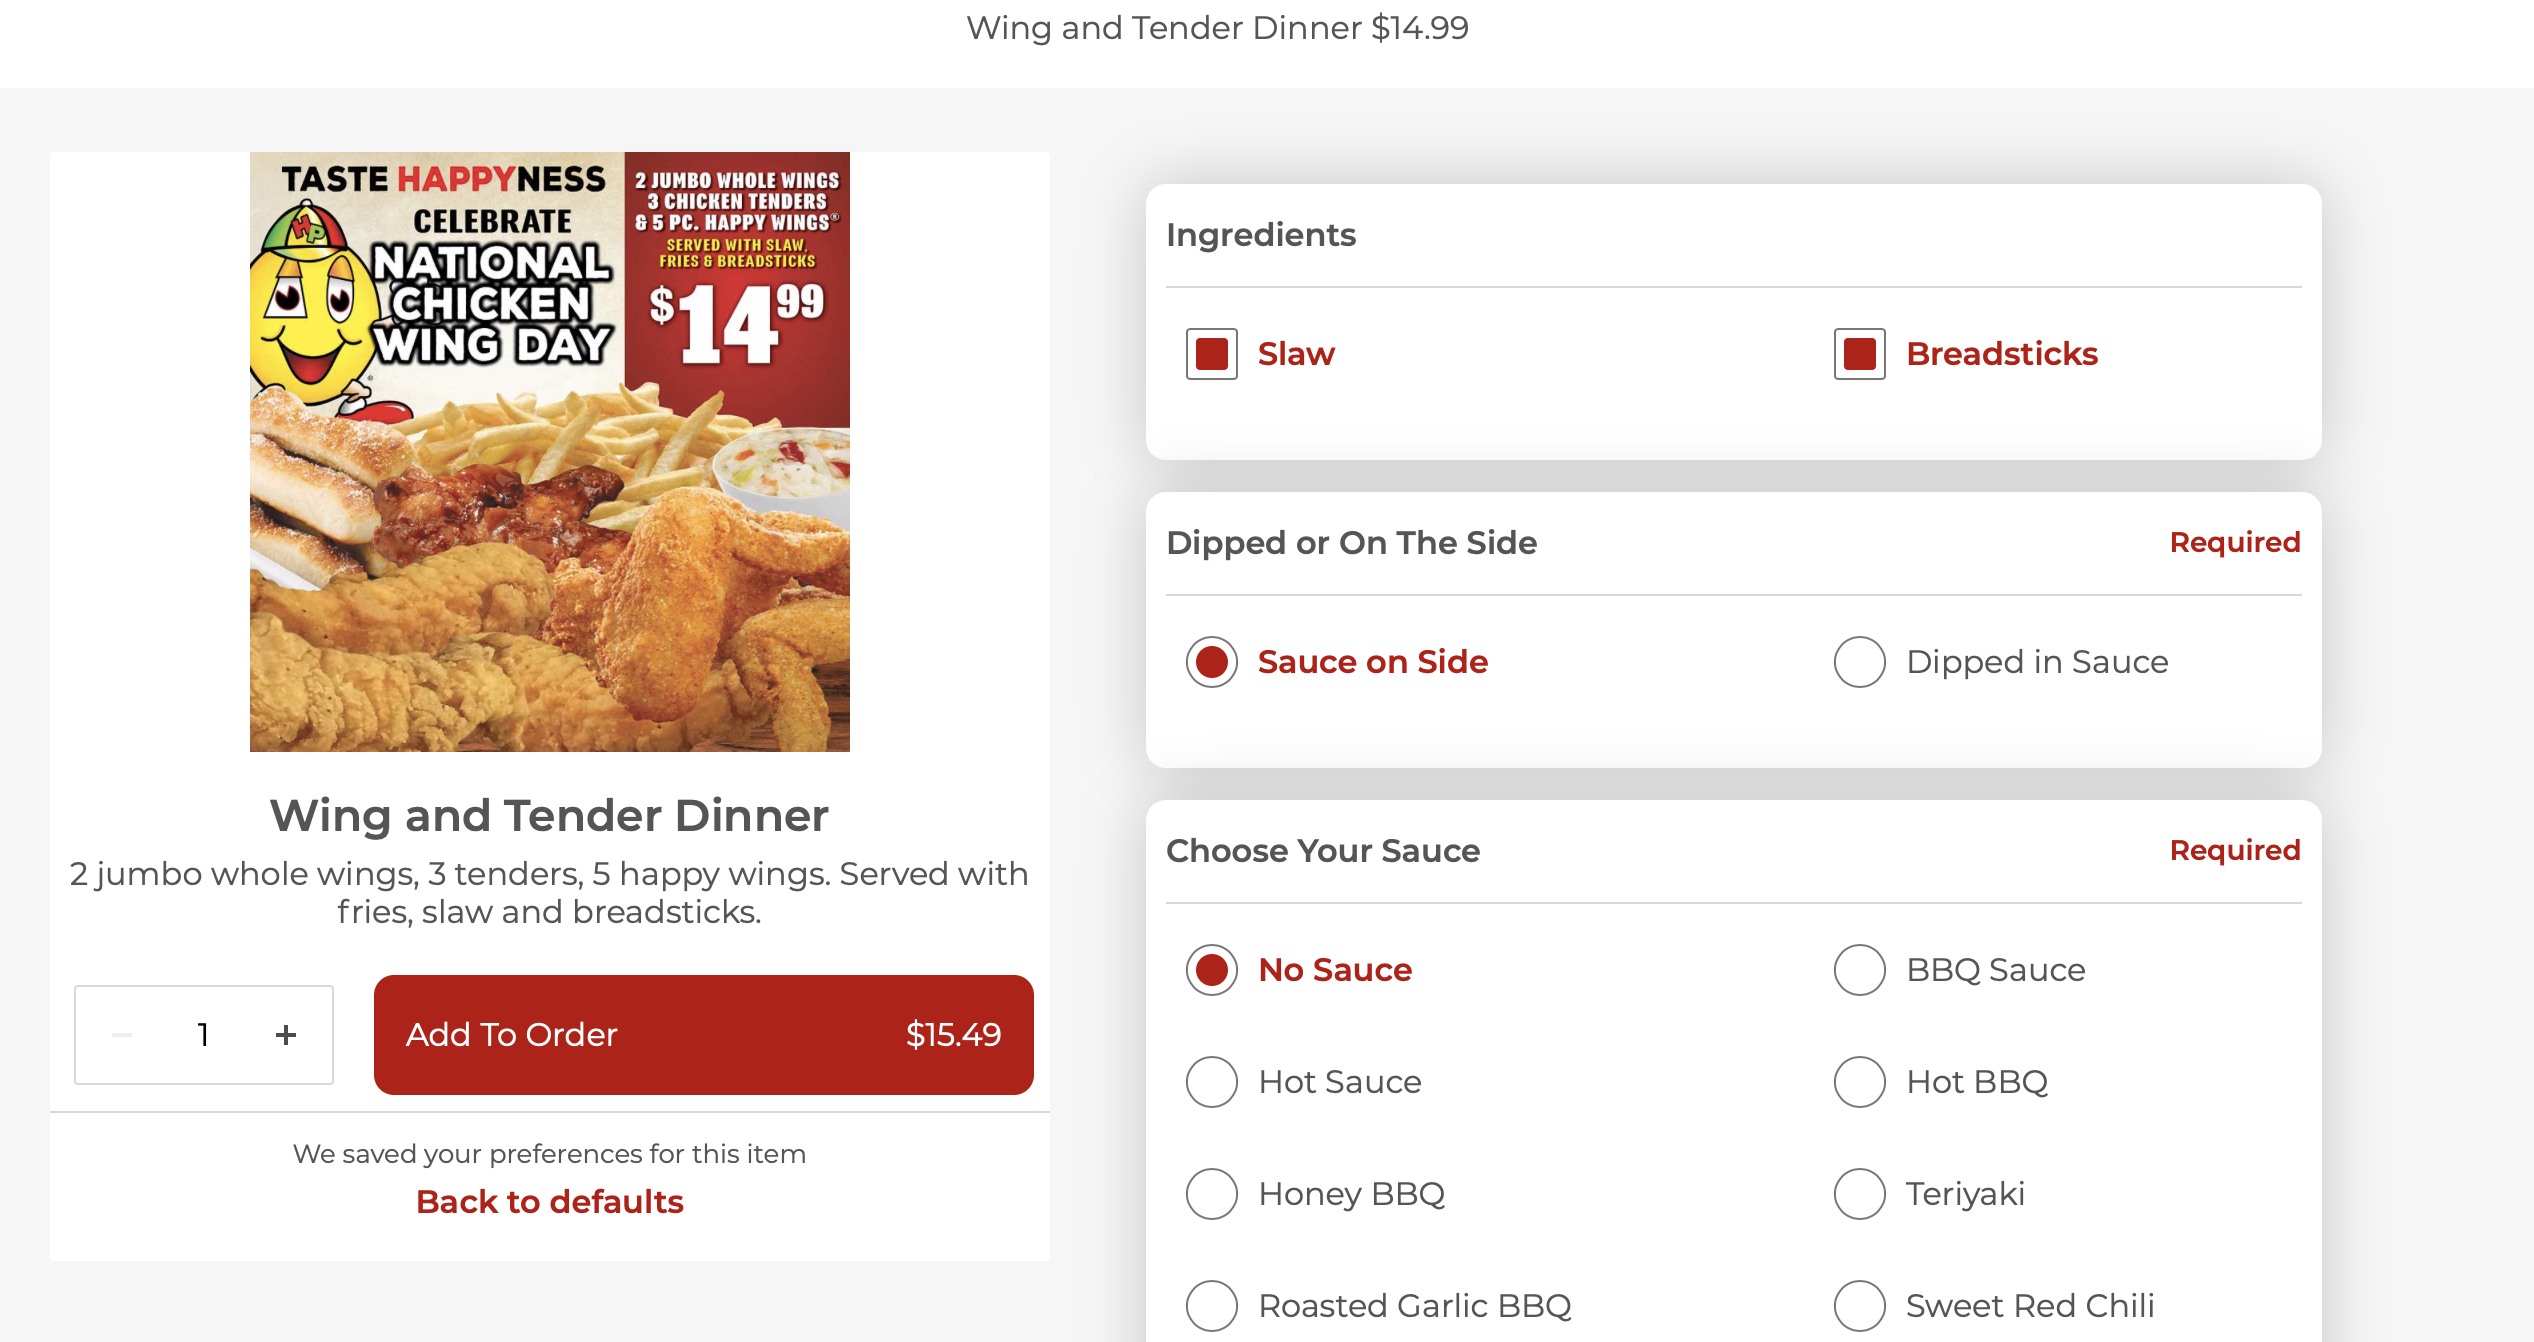The width and height of the screenshot is (2534, 1342).
Task: Increase quantity with the plus icon
Action: 286,1034
